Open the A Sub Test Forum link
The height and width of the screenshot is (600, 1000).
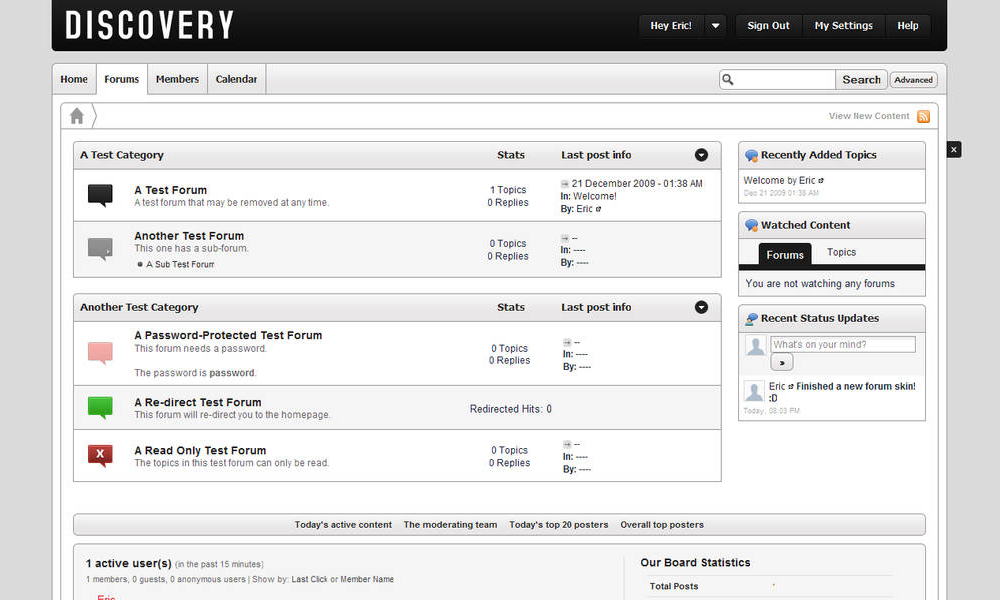click(180, 265)
